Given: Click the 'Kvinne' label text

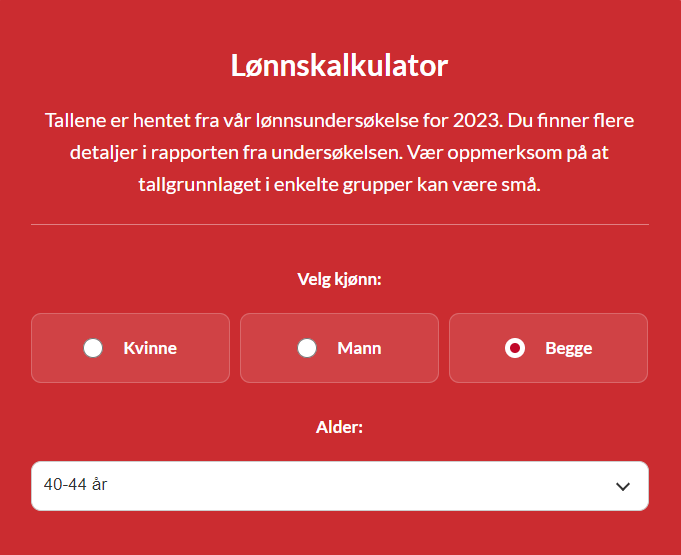Looking at the screenshot, I should pyautogui.click(x=150, y=348).
